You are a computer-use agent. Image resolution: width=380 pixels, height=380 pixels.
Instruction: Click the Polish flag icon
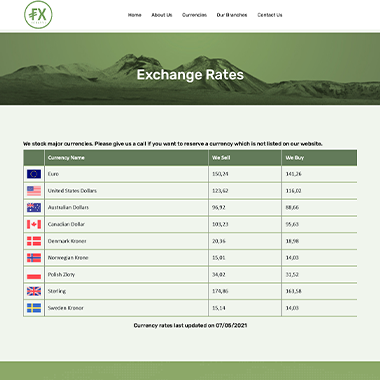tap(34, 274)
